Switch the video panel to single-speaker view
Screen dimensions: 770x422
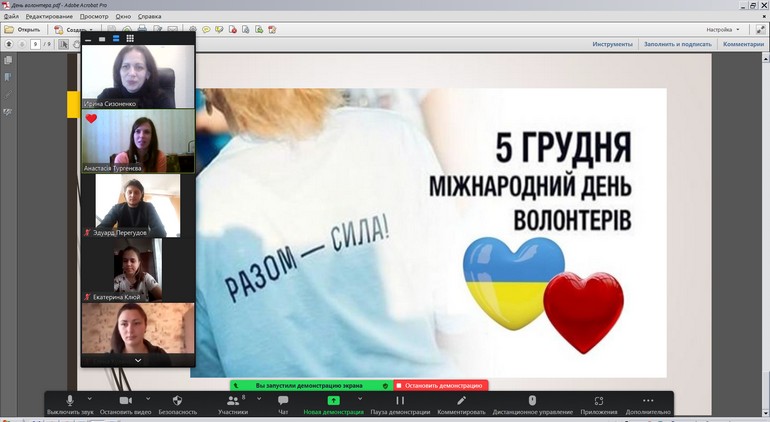(102, 39)
